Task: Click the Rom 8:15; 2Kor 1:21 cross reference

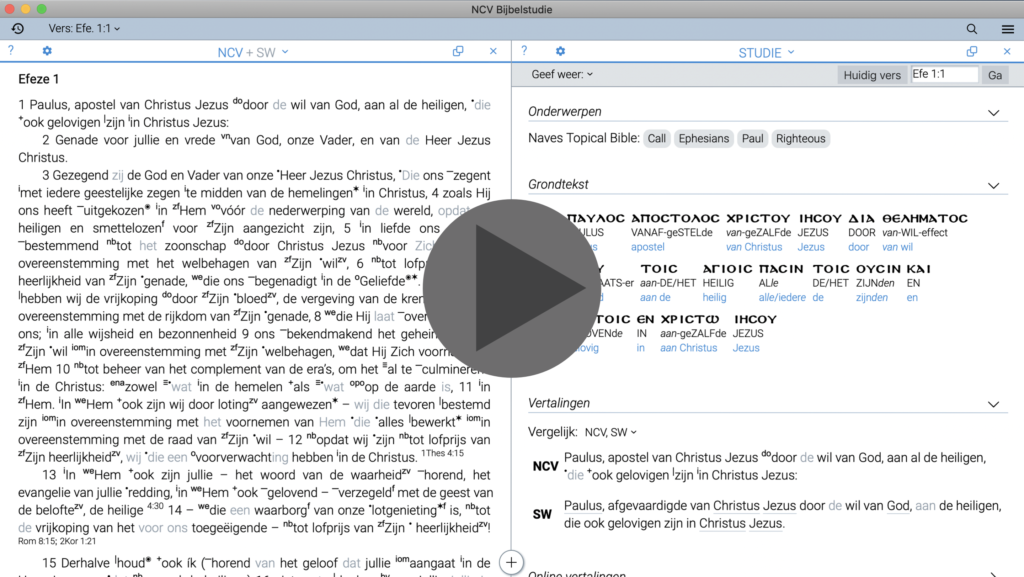Action: pyautogui.click(x=57, y=541)
